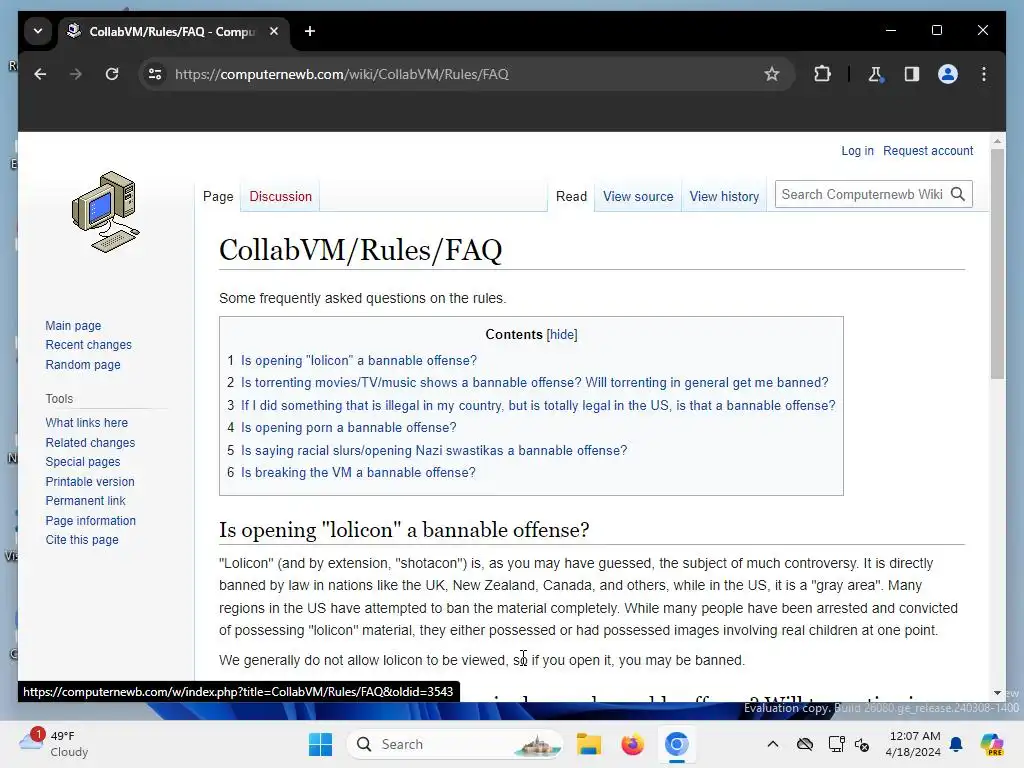Select the Read tab
Viewport: 1024px width, 768px height.
(571, 197)
